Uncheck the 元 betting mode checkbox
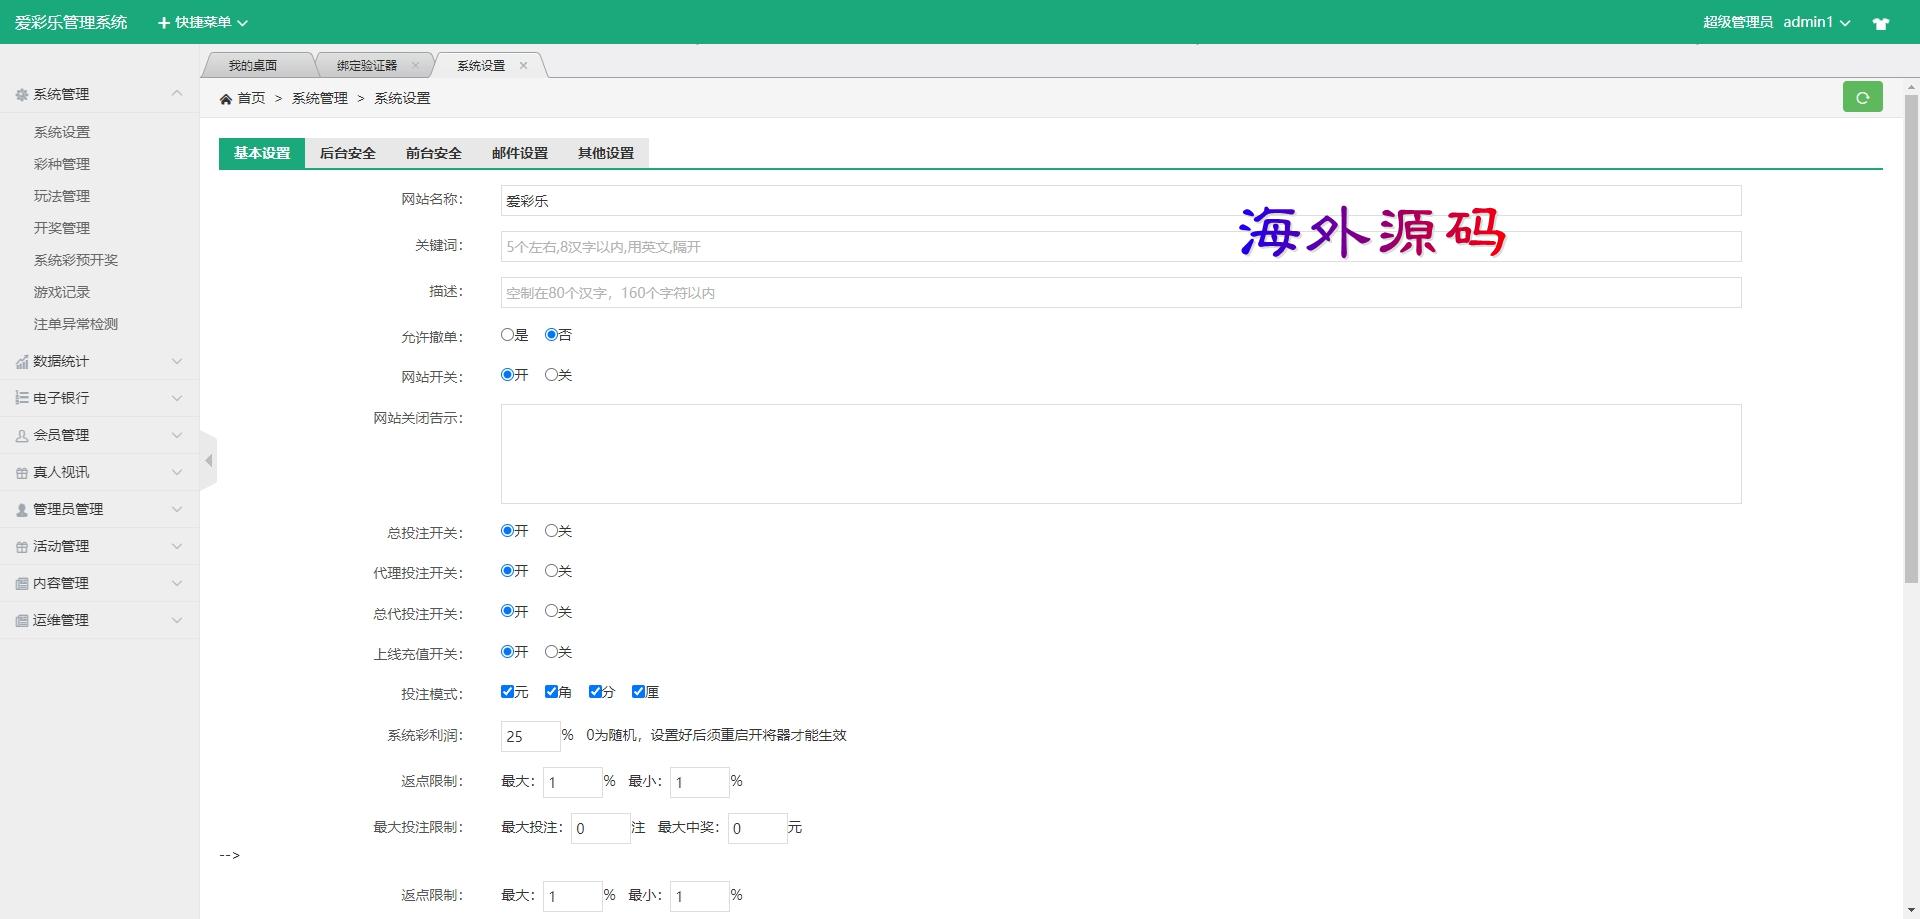1920x919 pixels. [x=507, y=692]
